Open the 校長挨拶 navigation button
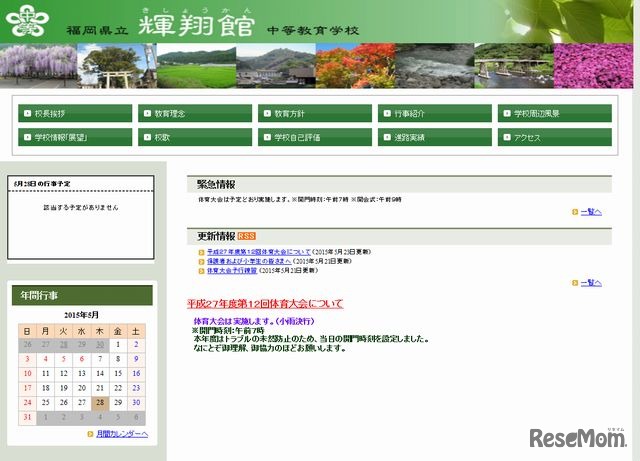The width and height of the screenshot is (640, 461). pos(75,114)
